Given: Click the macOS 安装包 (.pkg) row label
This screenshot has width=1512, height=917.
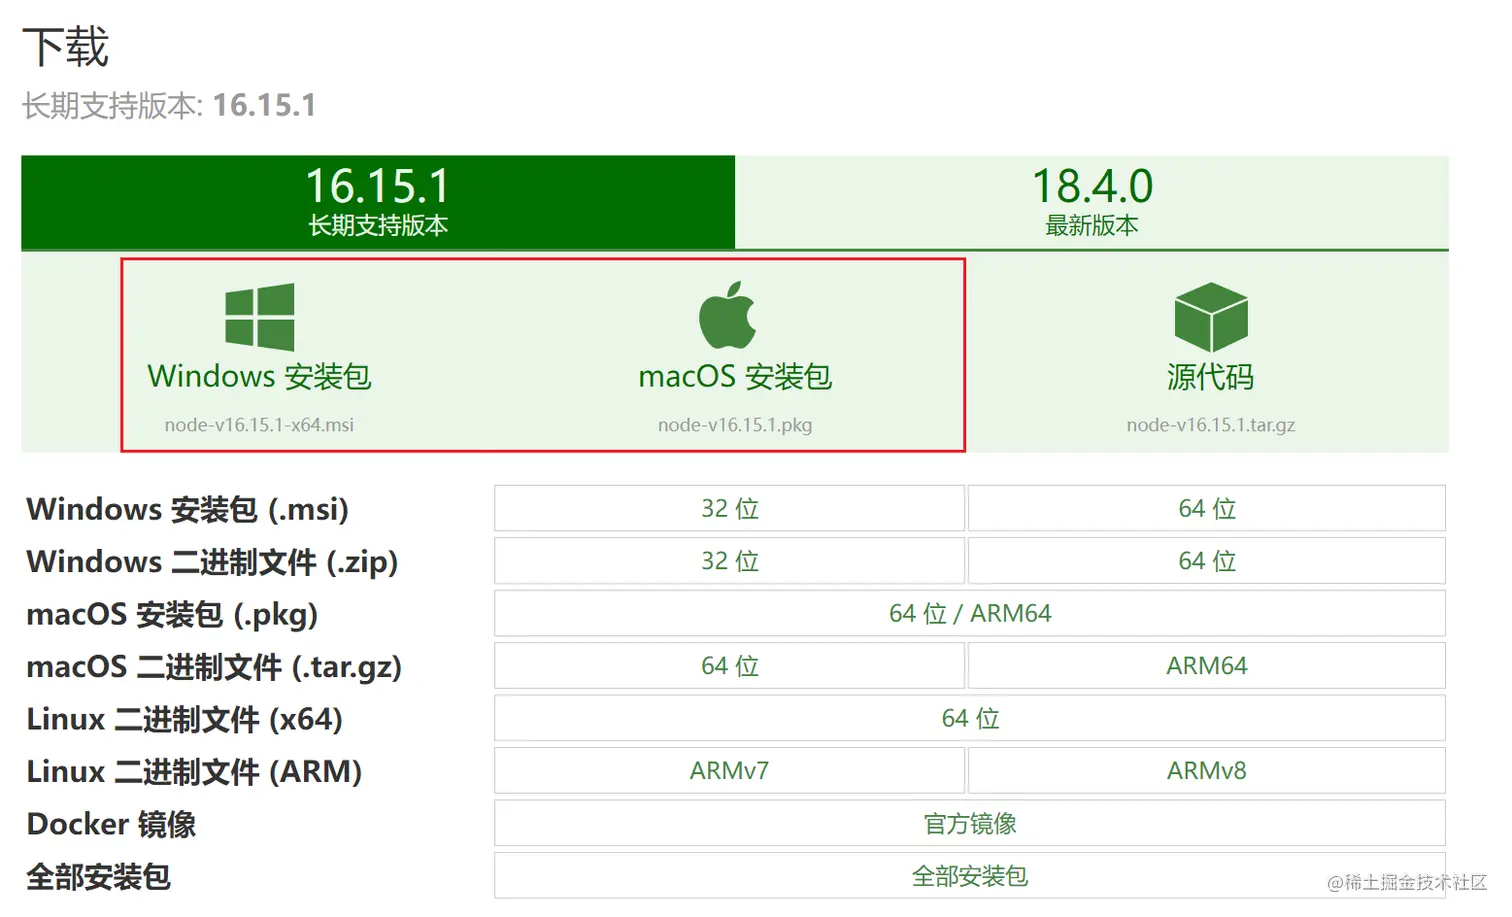Looking at the screenshot, I should [x=172, y=614].
